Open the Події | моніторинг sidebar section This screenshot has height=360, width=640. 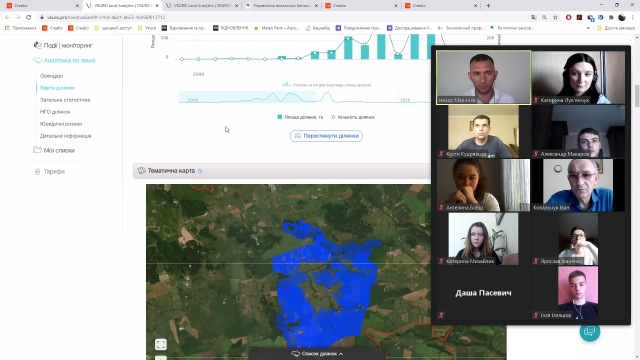click(x=63, y=45)
